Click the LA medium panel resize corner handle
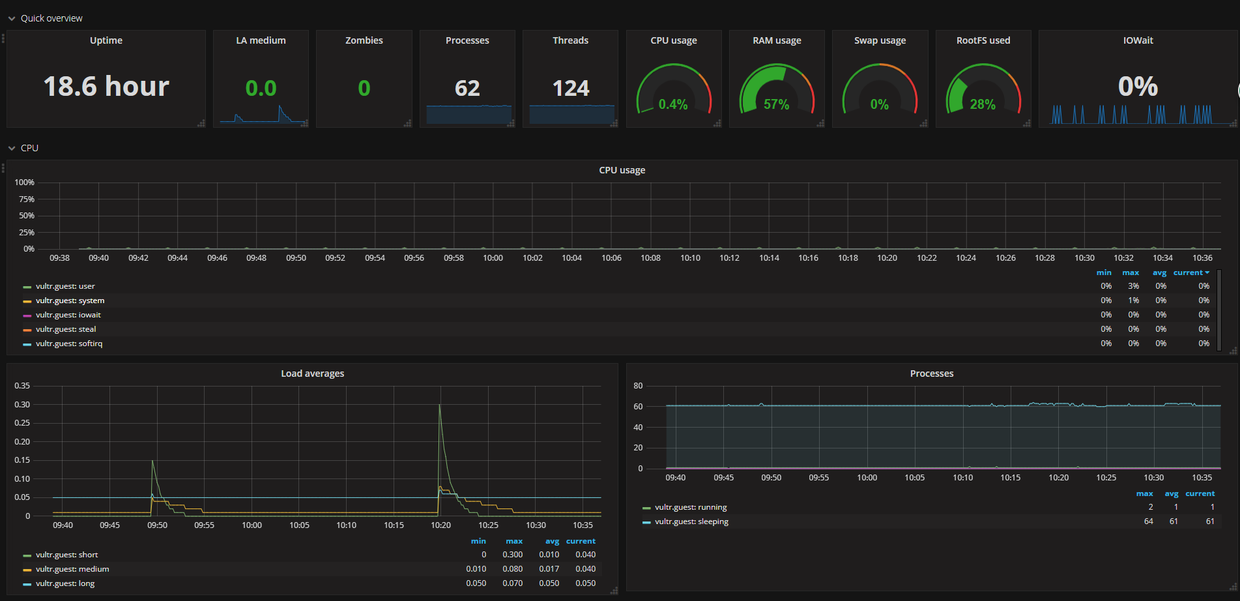Screen dimensions: 1240x601 [305, 123]
